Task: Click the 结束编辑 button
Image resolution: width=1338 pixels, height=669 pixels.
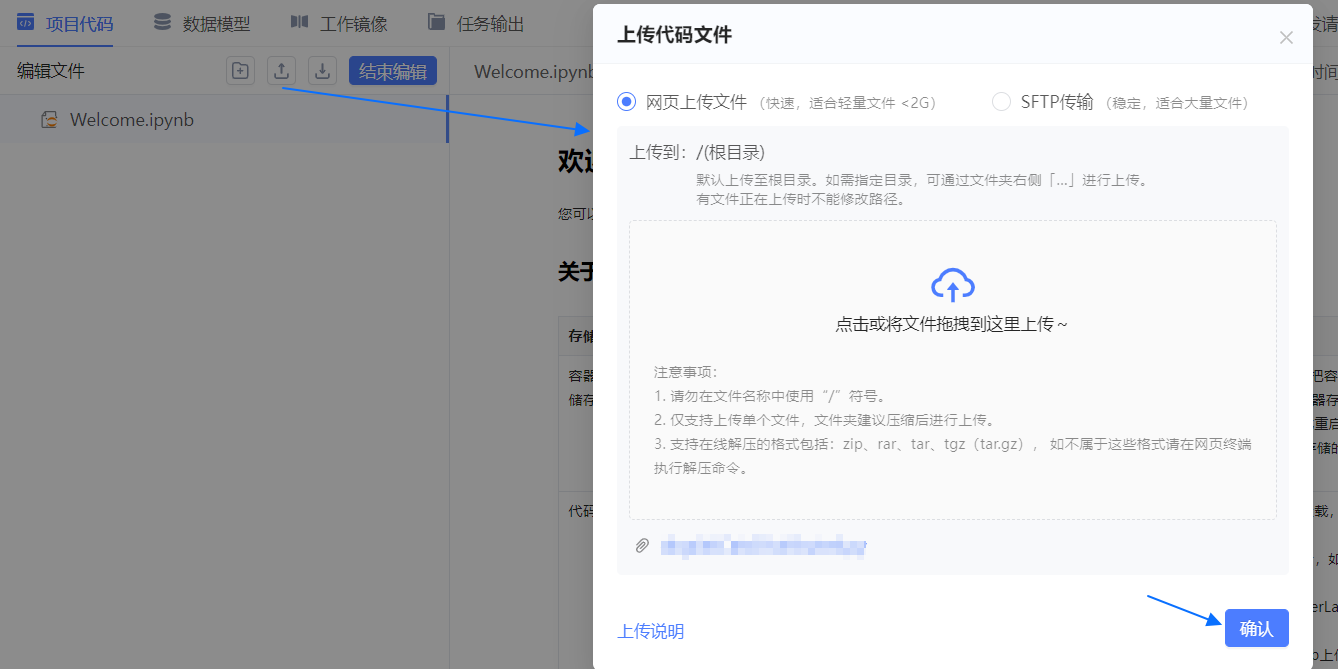Action: pos(392,71)
